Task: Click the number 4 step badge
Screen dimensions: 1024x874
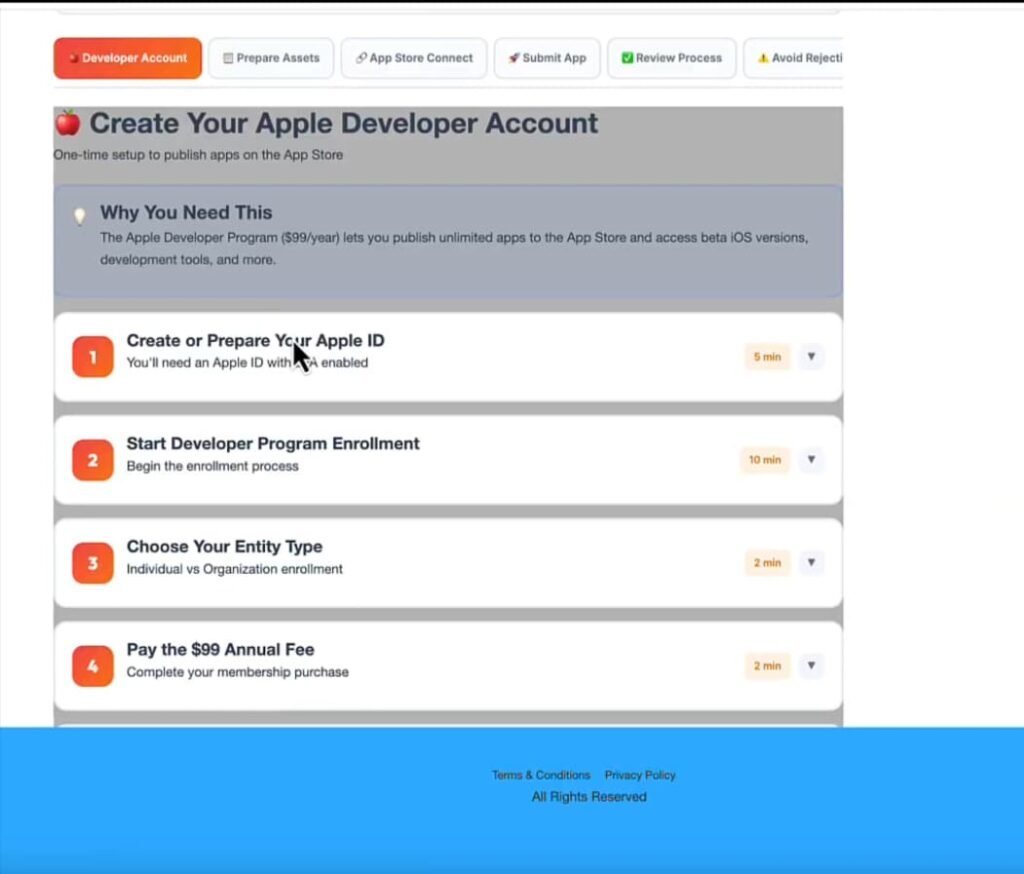Action: (x=91, y=665)
